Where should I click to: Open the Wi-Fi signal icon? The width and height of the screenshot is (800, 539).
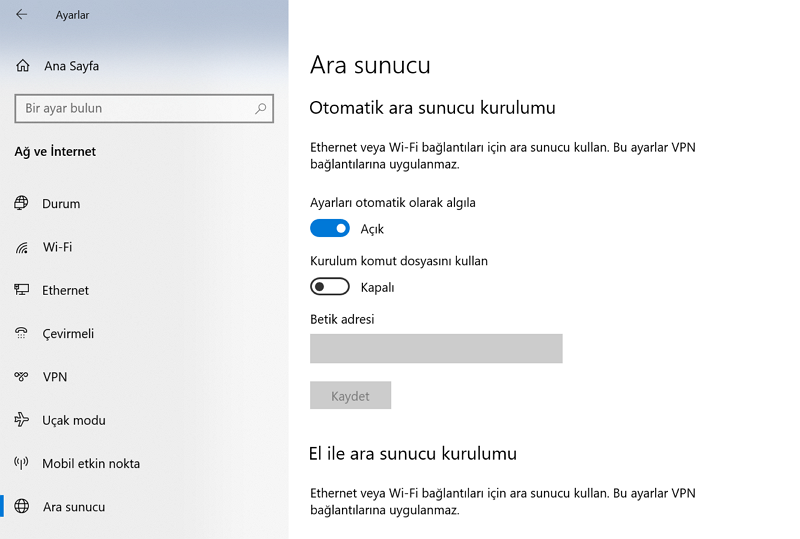[x=22, y=247]
